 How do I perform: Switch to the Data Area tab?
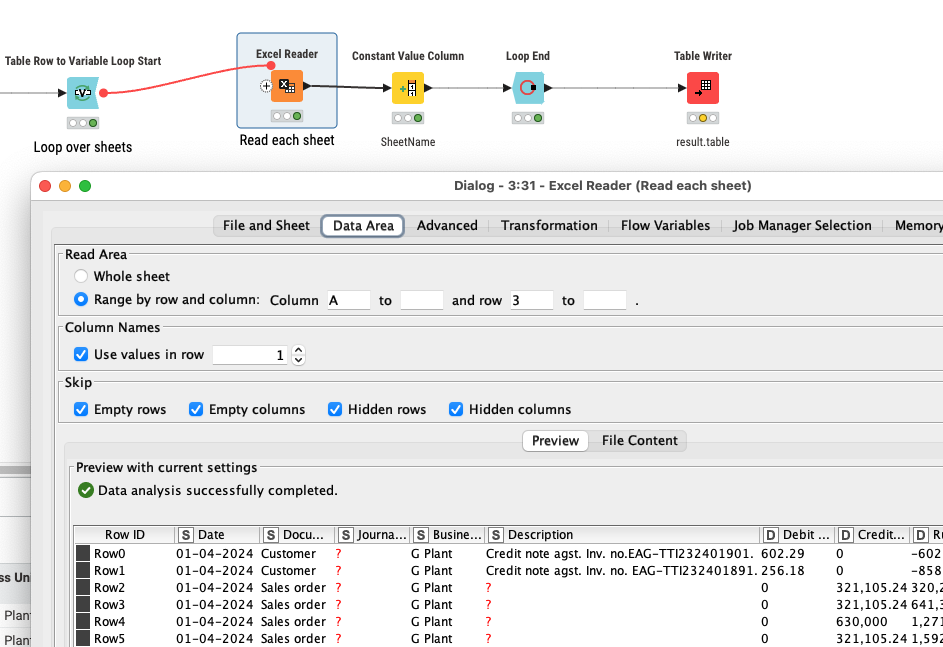(x=363, y=225)
